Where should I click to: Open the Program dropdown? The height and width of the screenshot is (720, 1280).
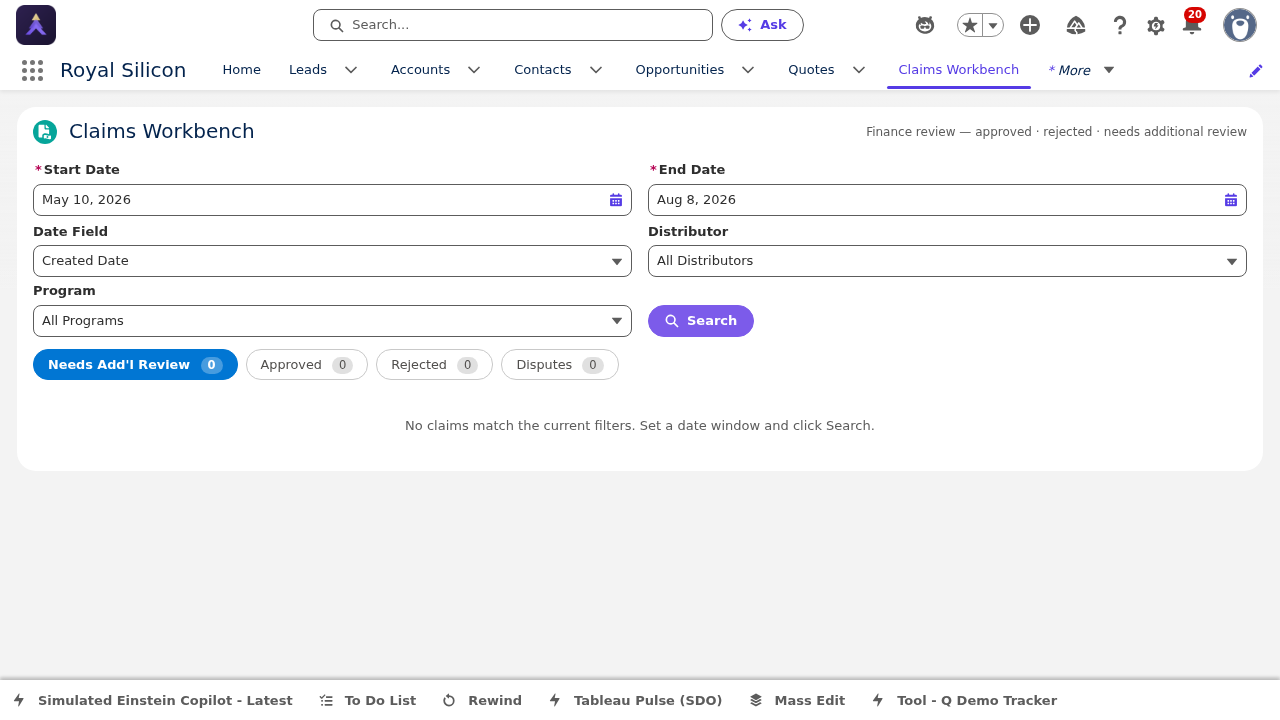pos(332,321)
